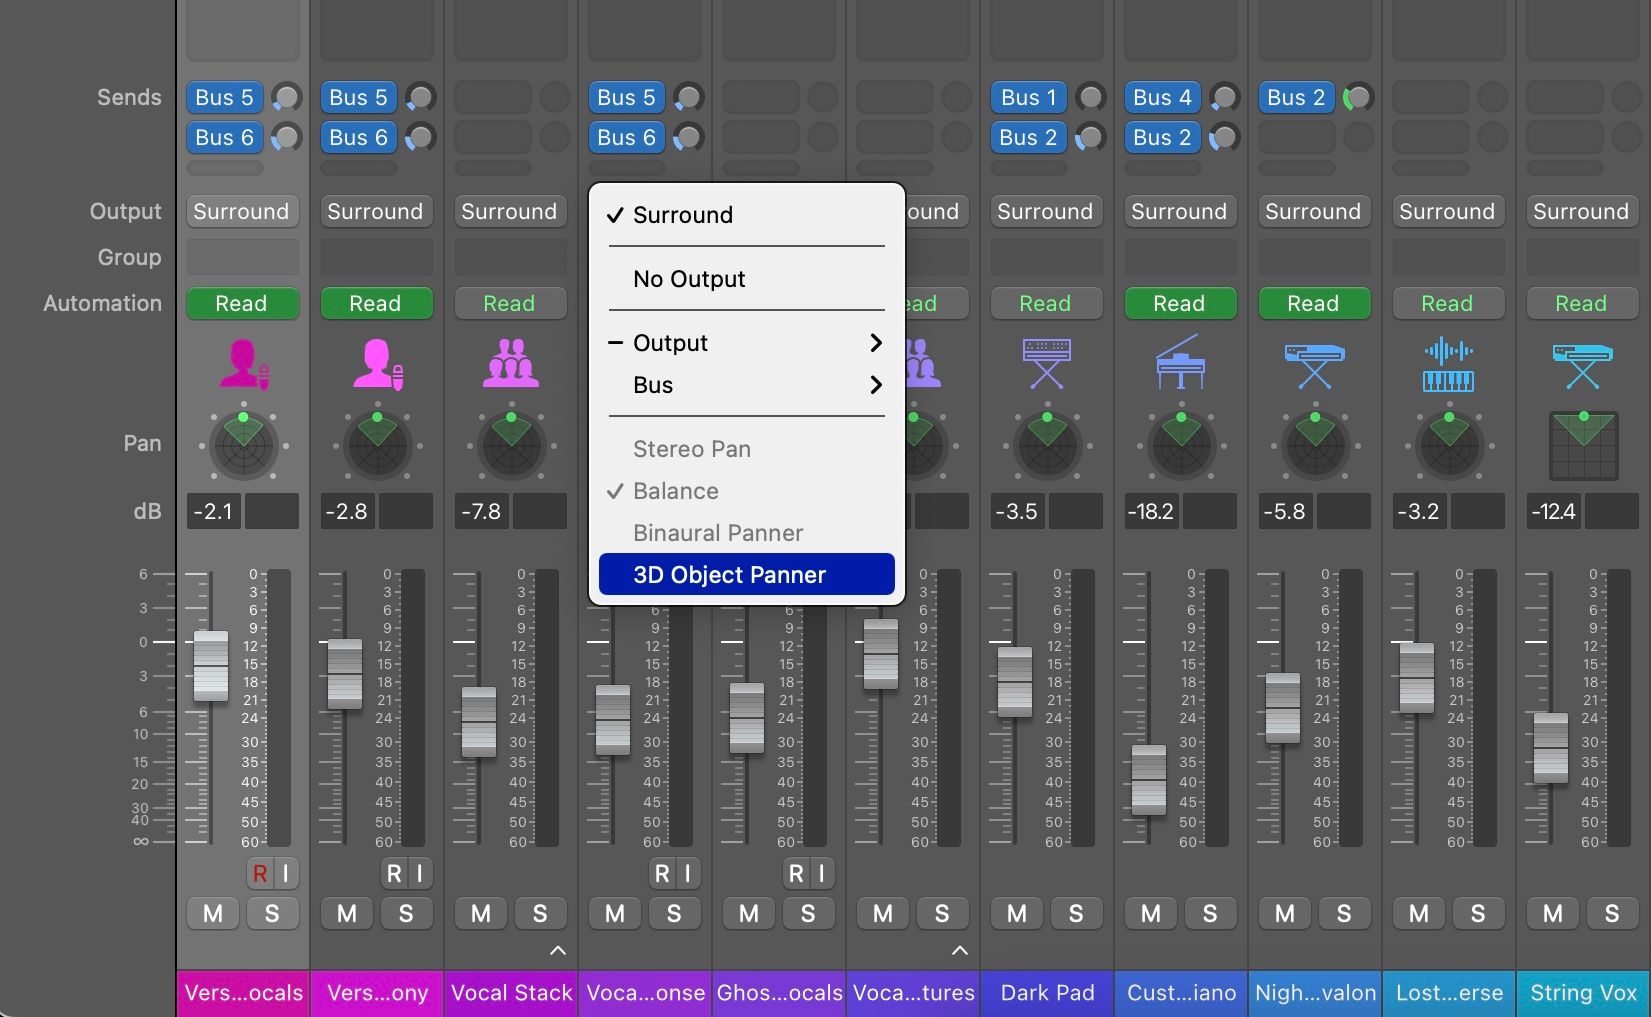Expand the Output submenu in the pan menu
This screenshot has height=1017, width=1651.
click(x=746, y=342)
